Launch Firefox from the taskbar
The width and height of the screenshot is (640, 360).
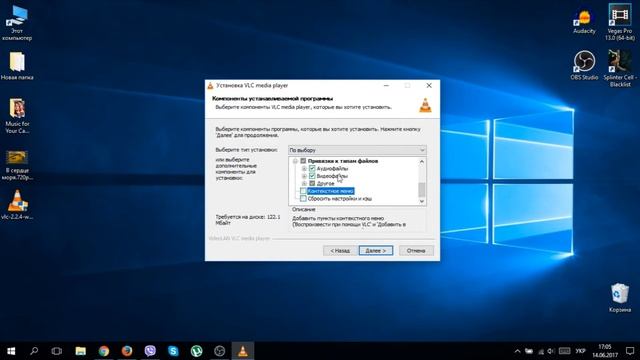pyautogui.click(x=127, y=351)
